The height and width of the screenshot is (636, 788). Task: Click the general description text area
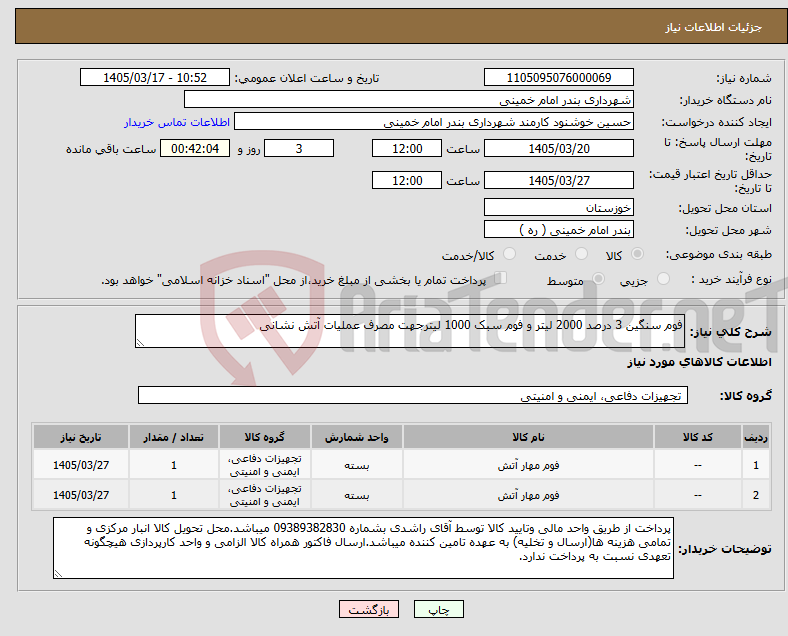click(x=410, y=331)
